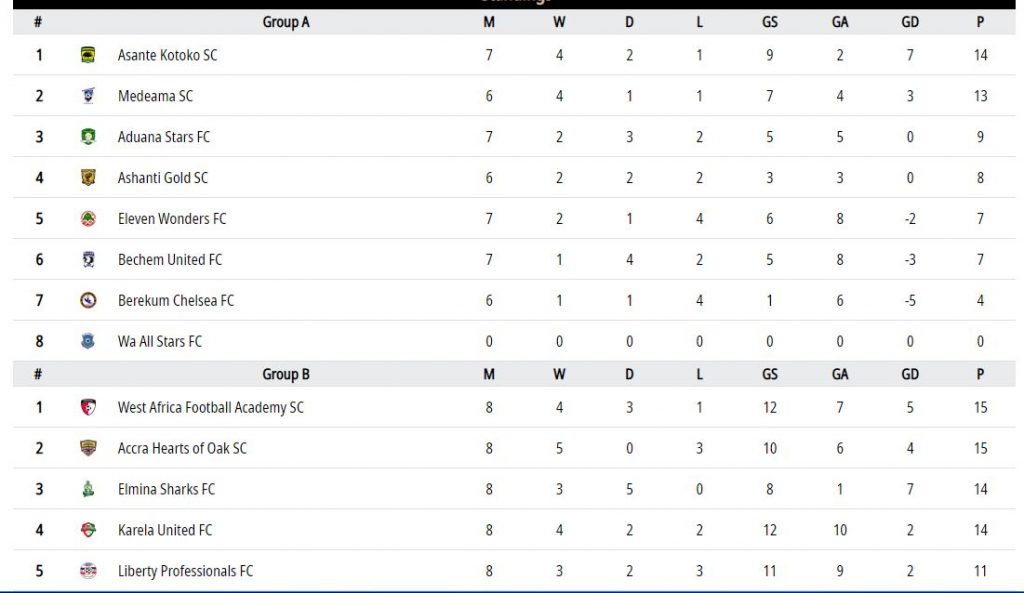
Task: Click the Liberty Professionals FC logo
Action: pyautogui.click(x=88, y=571)
